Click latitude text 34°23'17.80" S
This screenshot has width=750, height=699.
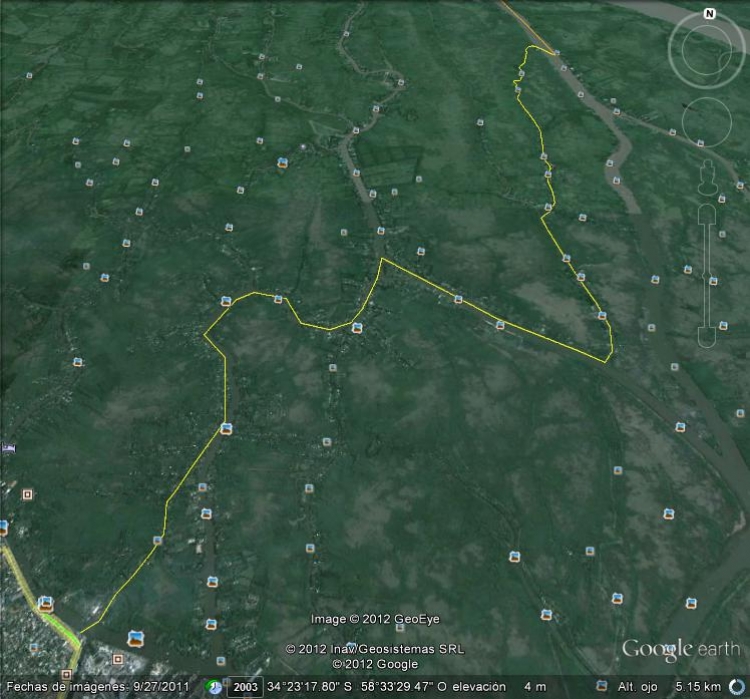tap(309, 687)
